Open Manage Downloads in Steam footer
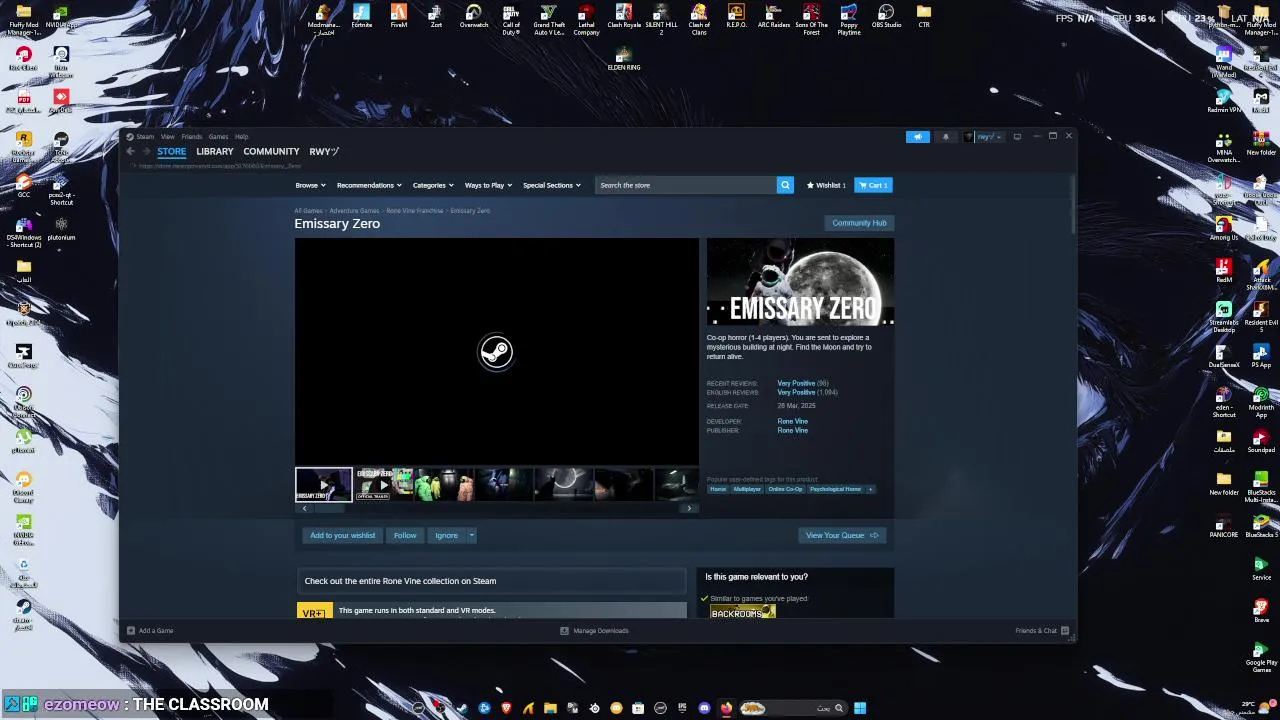This screenshot has height=720, width=1280. click(594, 631)
